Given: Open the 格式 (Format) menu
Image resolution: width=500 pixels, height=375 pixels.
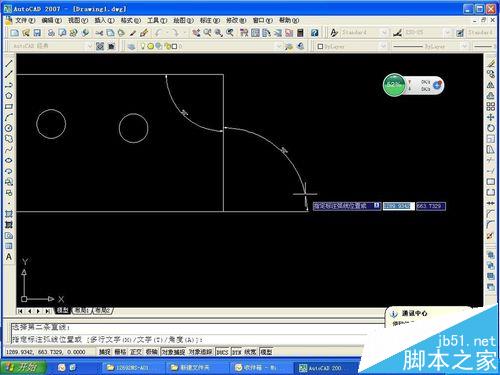Looking at the screenshot, I should (x=131, y=20).
